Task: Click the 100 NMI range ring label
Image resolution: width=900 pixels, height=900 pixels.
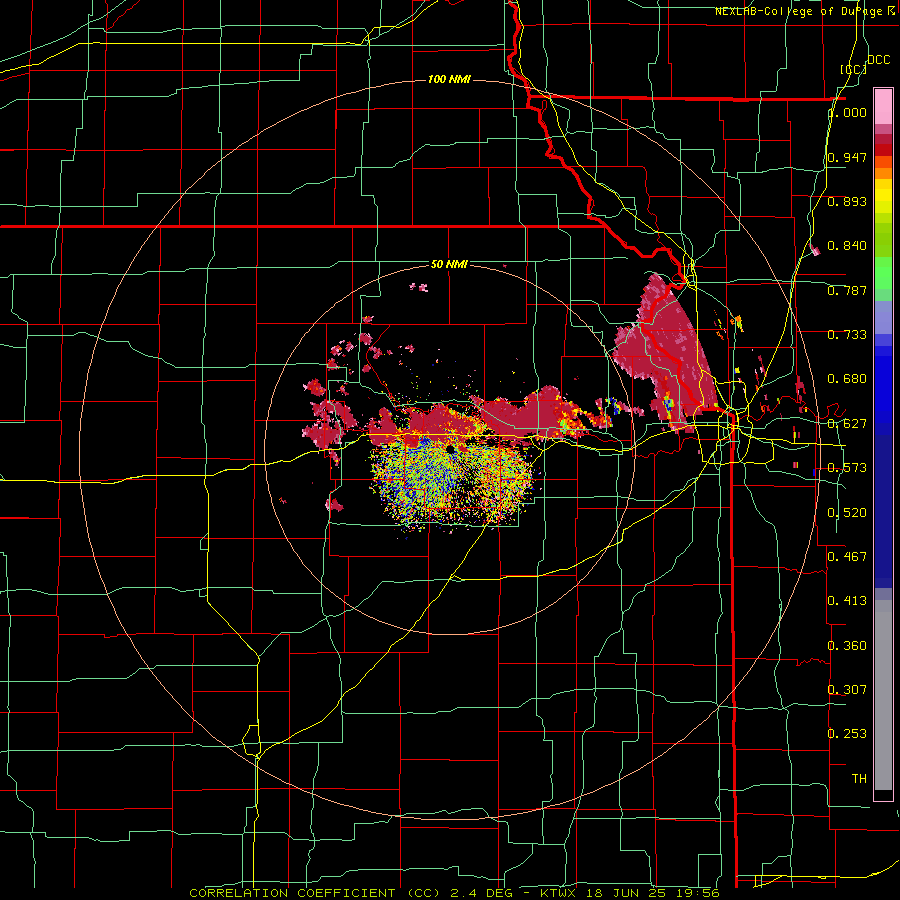Action: tap(449, 79)
